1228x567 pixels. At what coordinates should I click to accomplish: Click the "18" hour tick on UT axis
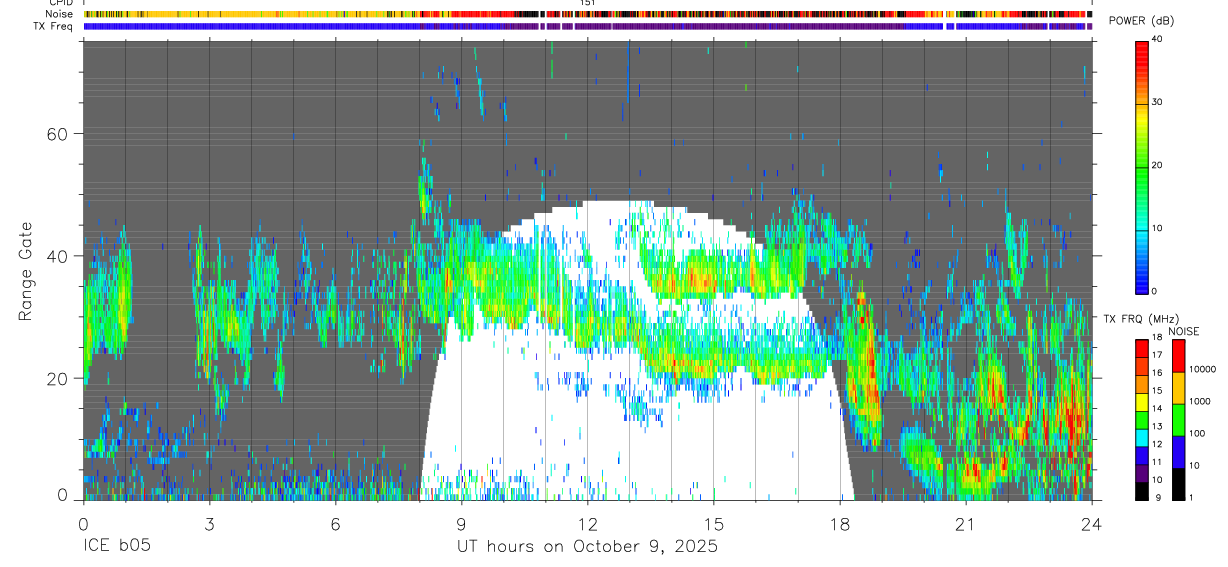pos(840,523)
